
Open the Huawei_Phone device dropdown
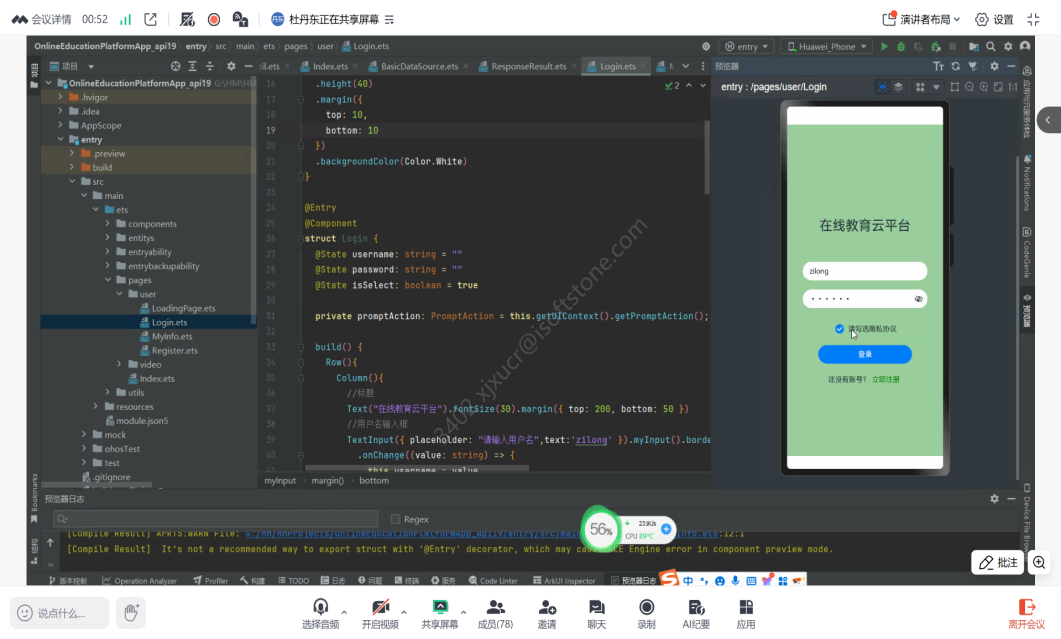826,47
